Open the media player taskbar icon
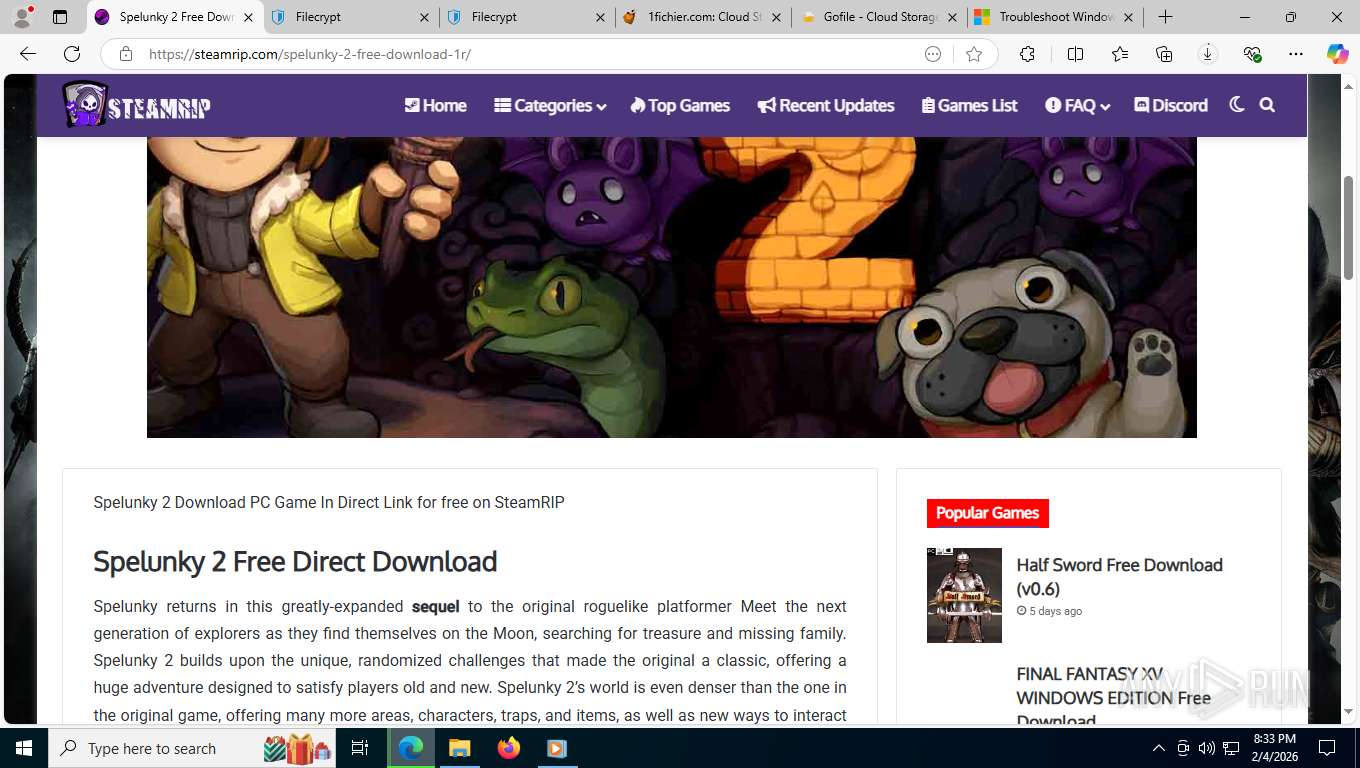The width and height of the screenshot is (1360, 768). pos(557,748)
